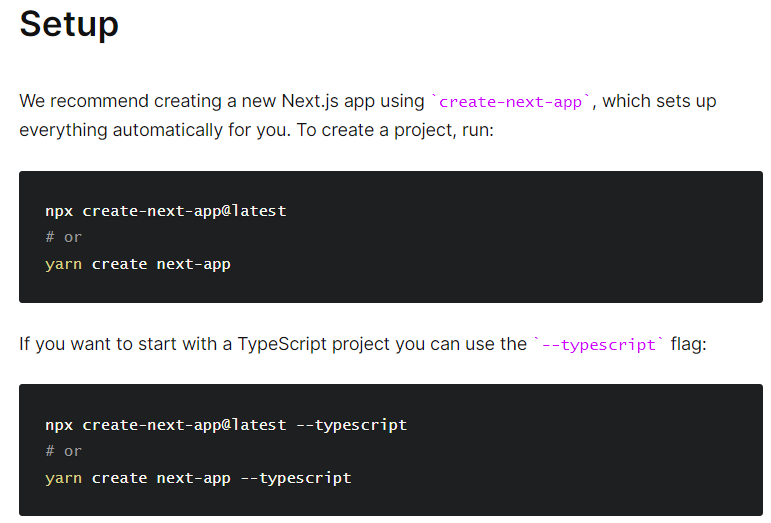Click the line npx create-next-app@latest
Screen dimensions: 771x523
coord(166,211)
